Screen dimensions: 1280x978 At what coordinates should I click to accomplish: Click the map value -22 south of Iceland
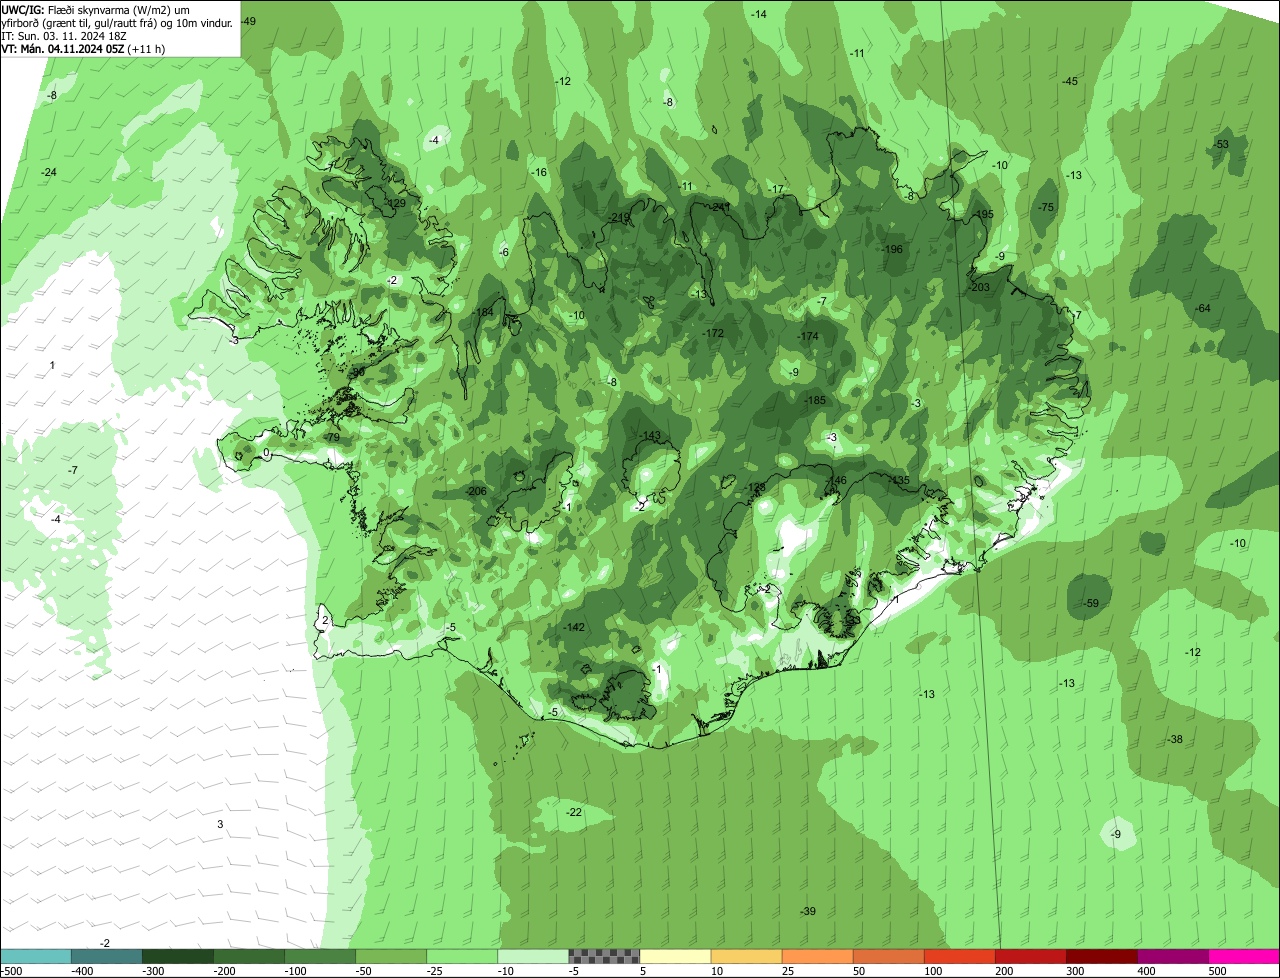pyautogui.click(x=574, y=812)
